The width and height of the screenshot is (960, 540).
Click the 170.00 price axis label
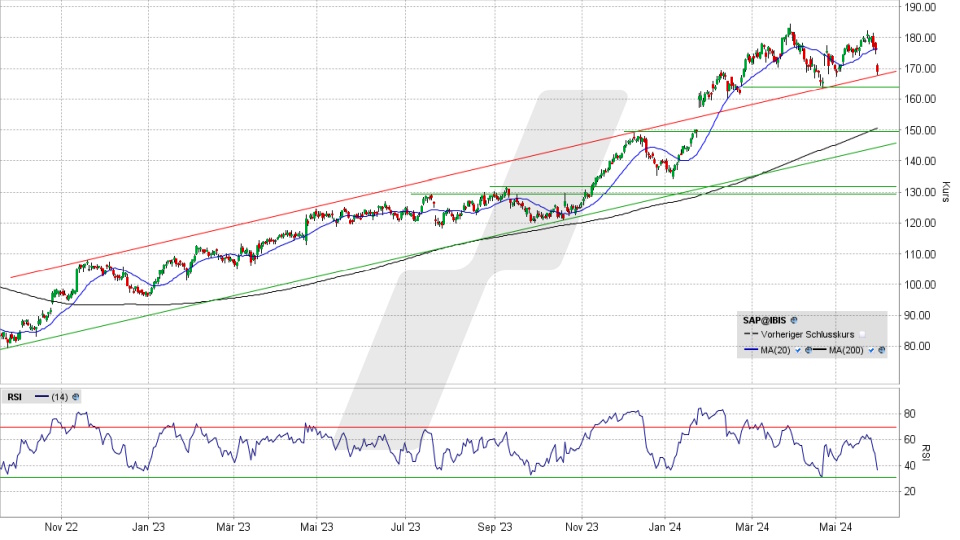[921, 69]
